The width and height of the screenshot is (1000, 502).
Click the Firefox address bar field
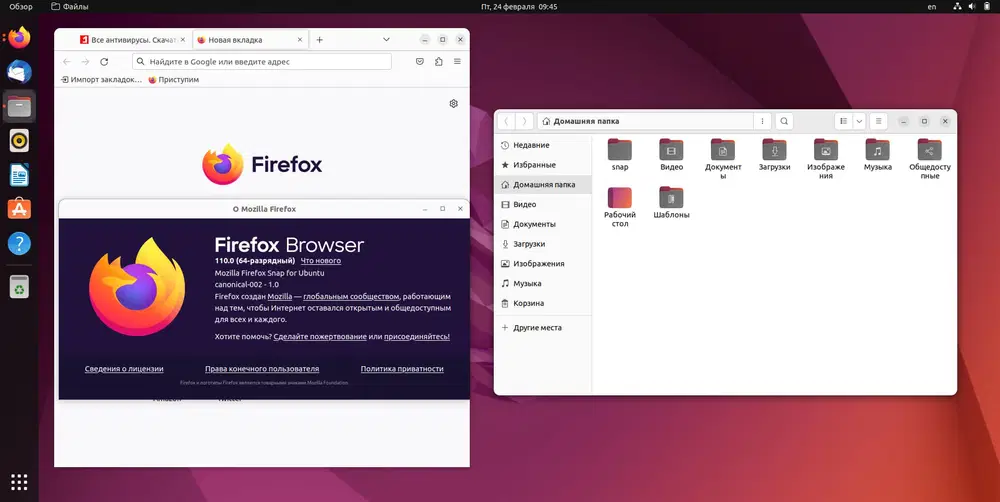(261, 62)
